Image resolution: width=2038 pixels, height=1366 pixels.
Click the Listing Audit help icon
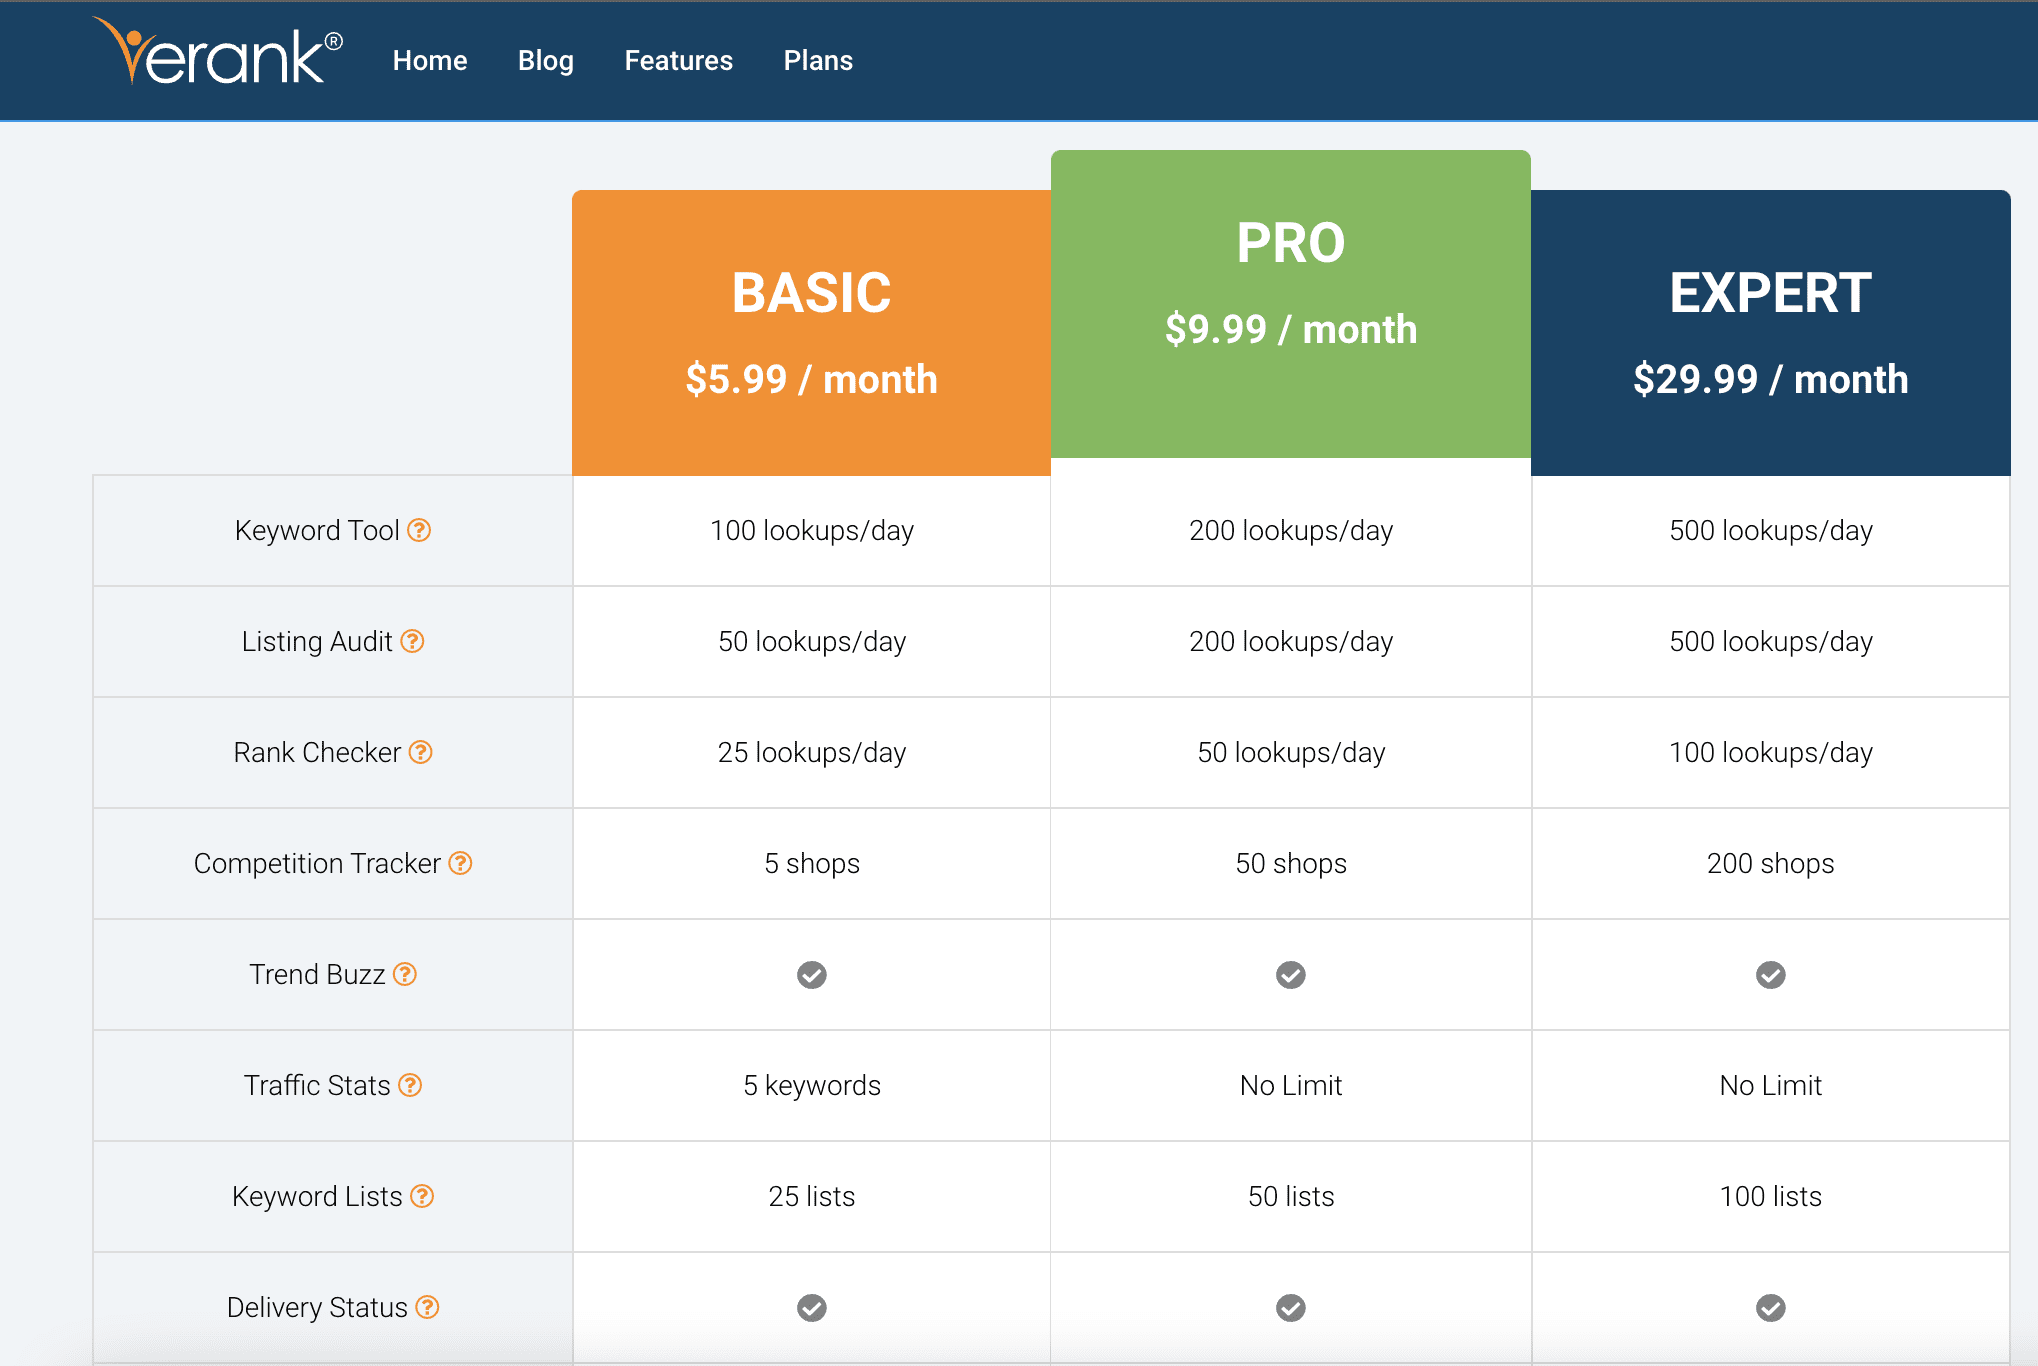point(413,641)
